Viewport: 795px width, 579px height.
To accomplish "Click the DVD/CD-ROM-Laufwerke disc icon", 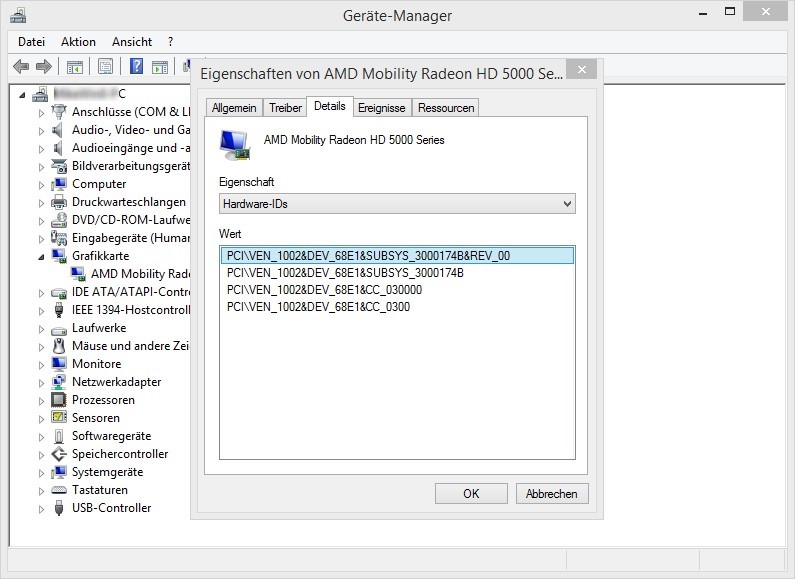I will [59, 220].
